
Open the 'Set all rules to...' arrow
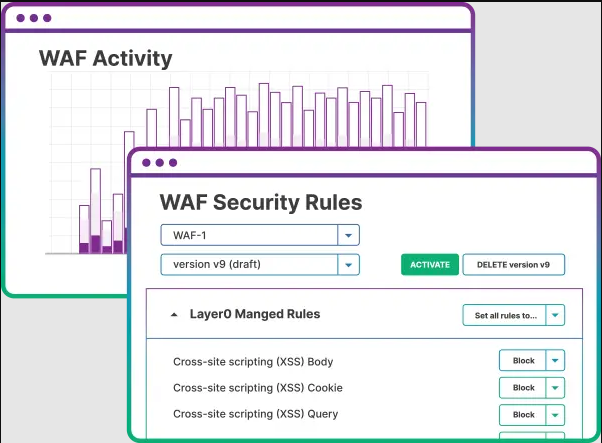(x=555, y=315)
